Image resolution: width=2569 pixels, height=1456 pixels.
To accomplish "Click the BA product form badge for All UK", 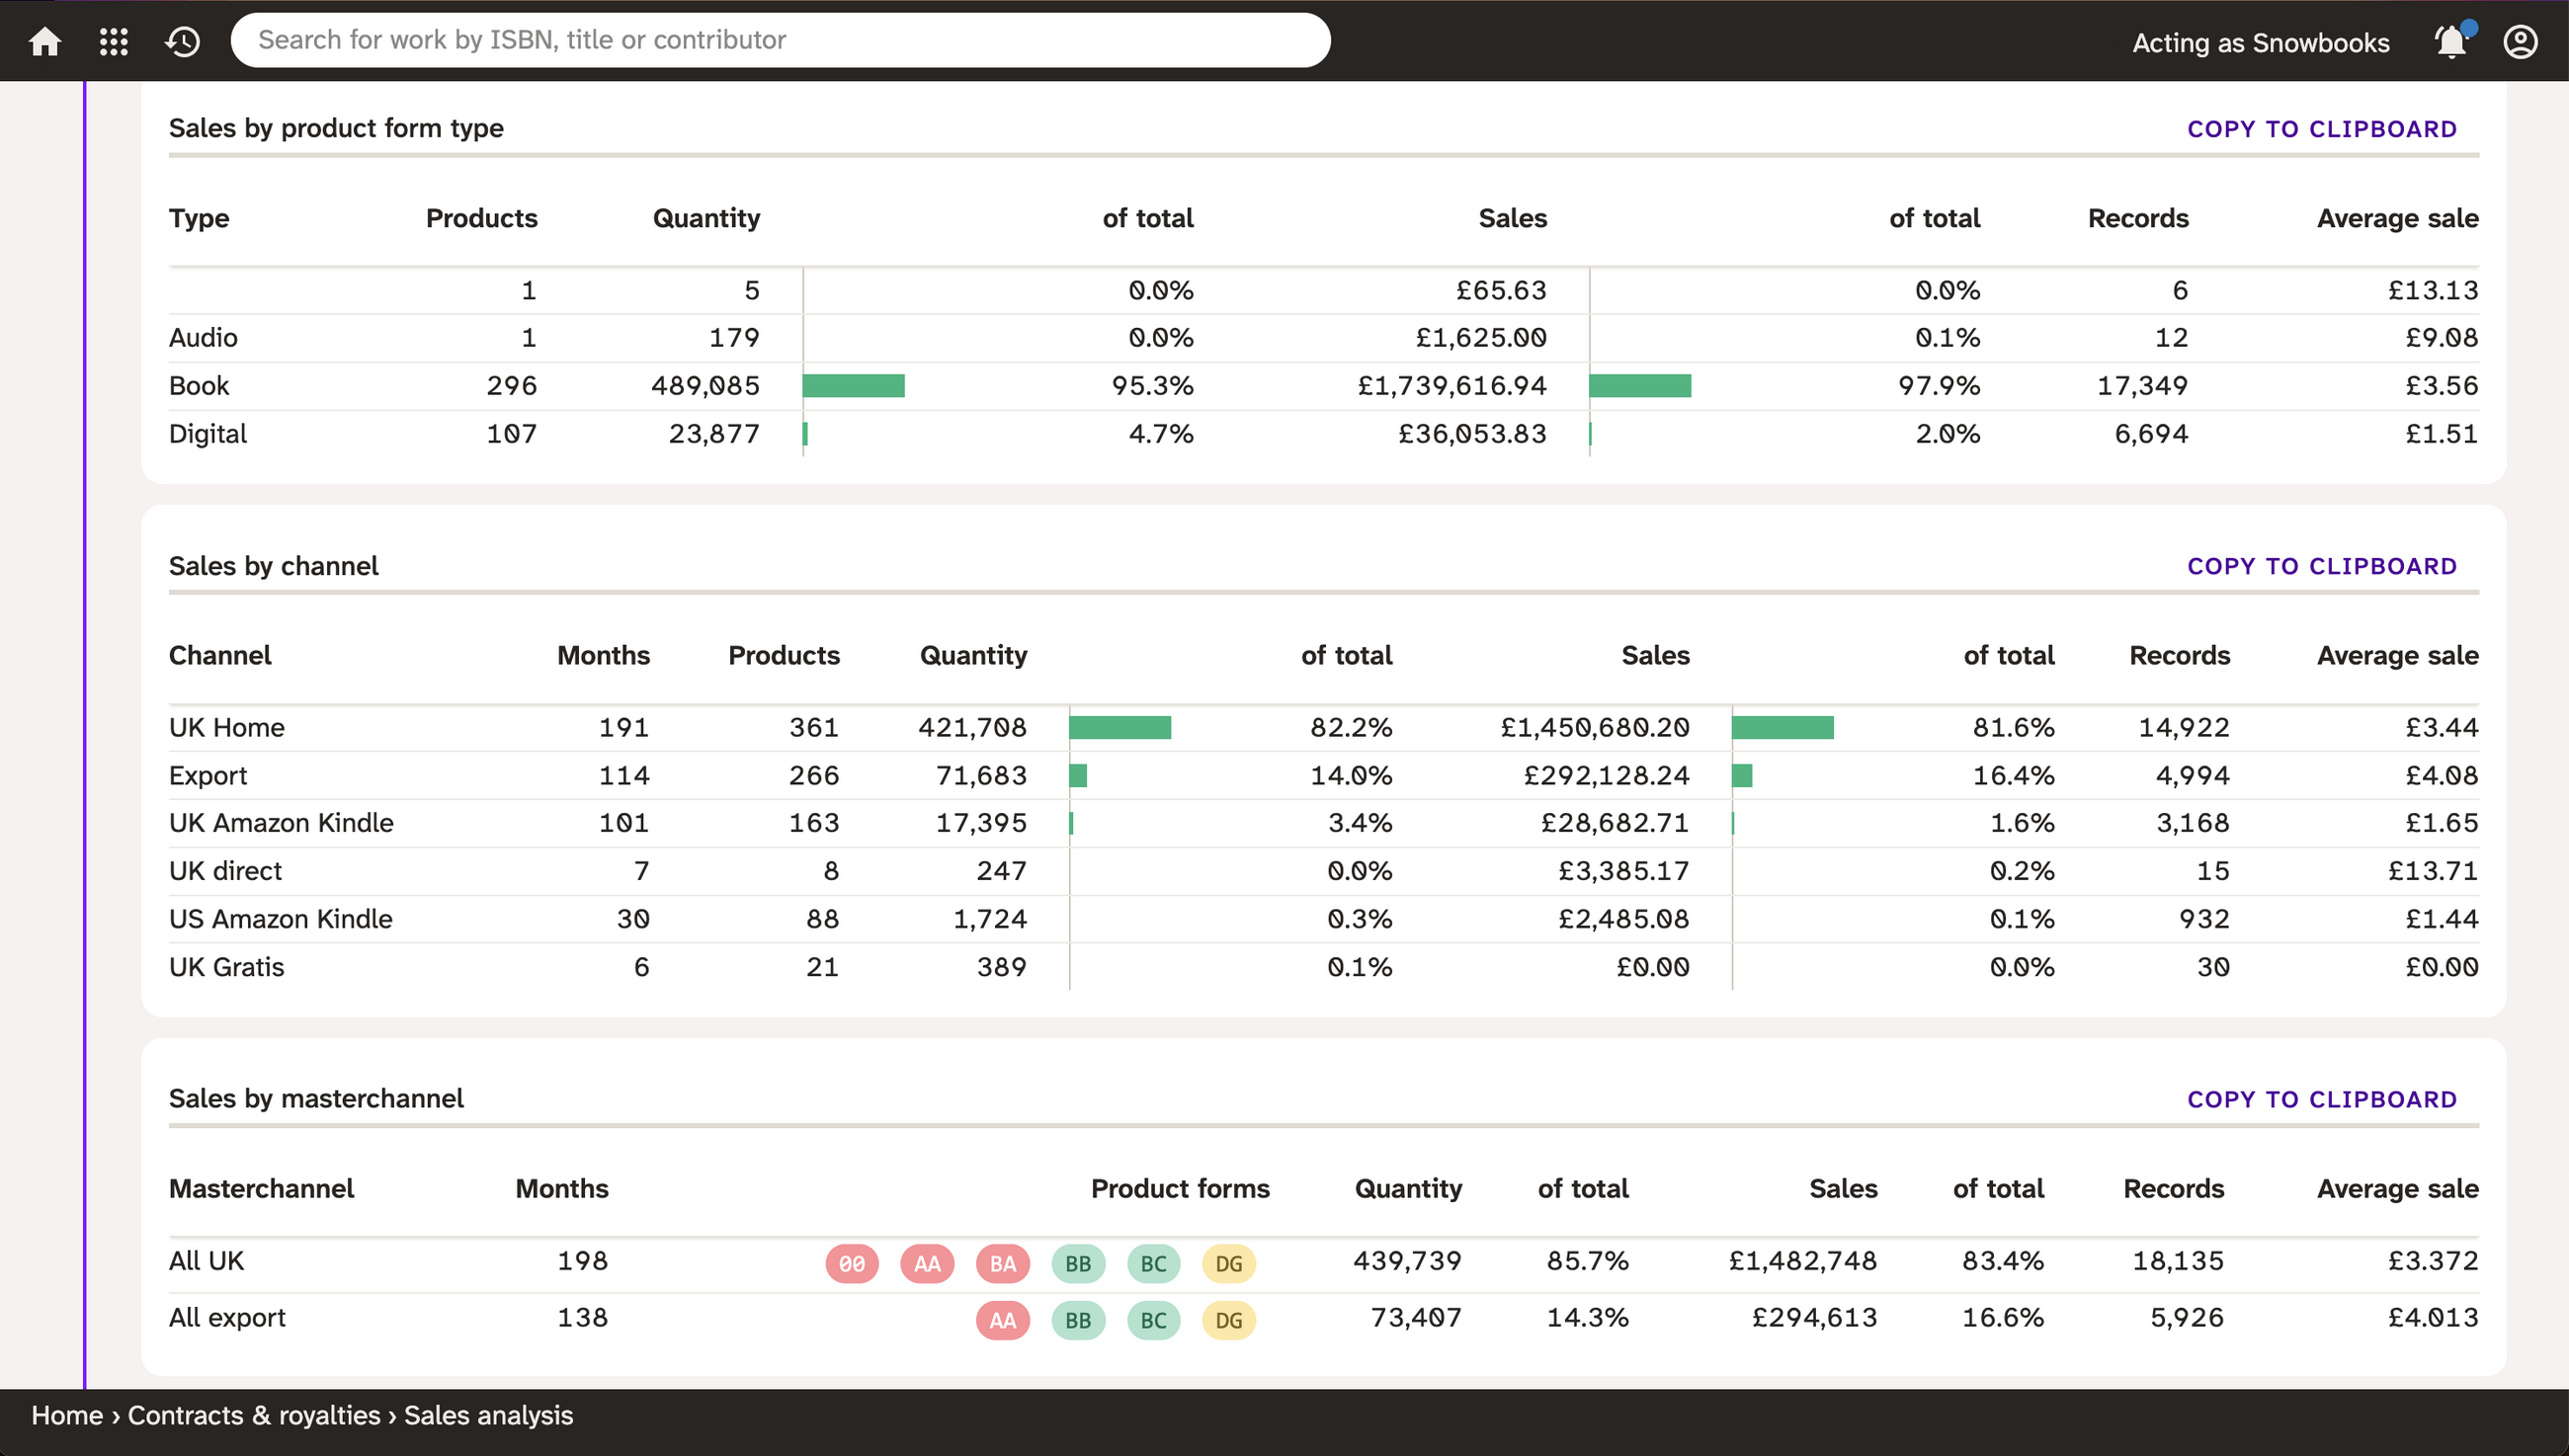I will pyautogui.click(x=1002, y=1263).
